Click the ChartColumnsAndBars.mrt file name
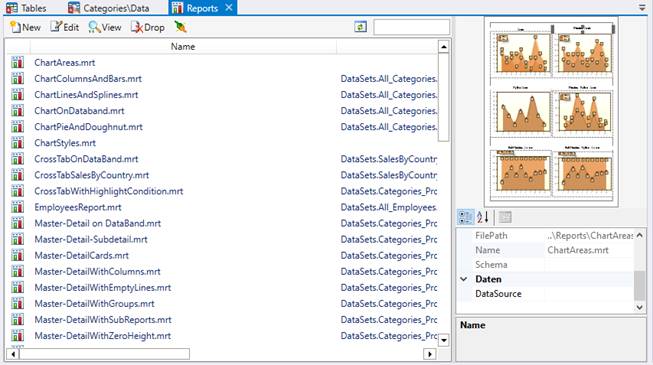Viewport: 653px width, 365px height. 88,79
